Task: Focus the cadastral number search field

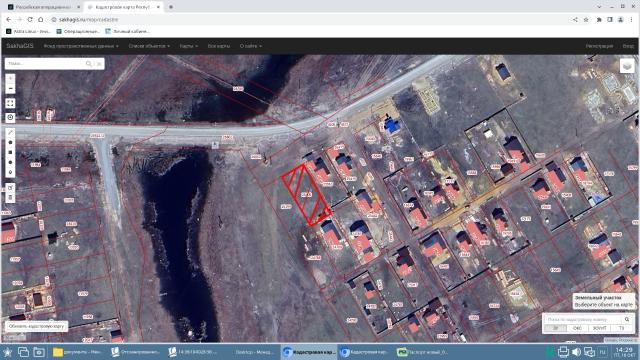Action: click(x=582, y=319)
